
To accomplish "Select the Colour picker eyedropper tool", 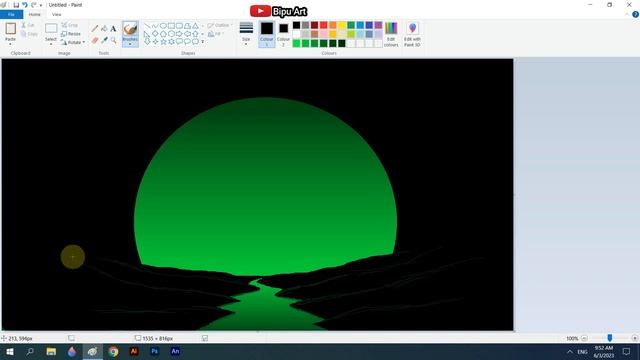I will click(104, 40).
